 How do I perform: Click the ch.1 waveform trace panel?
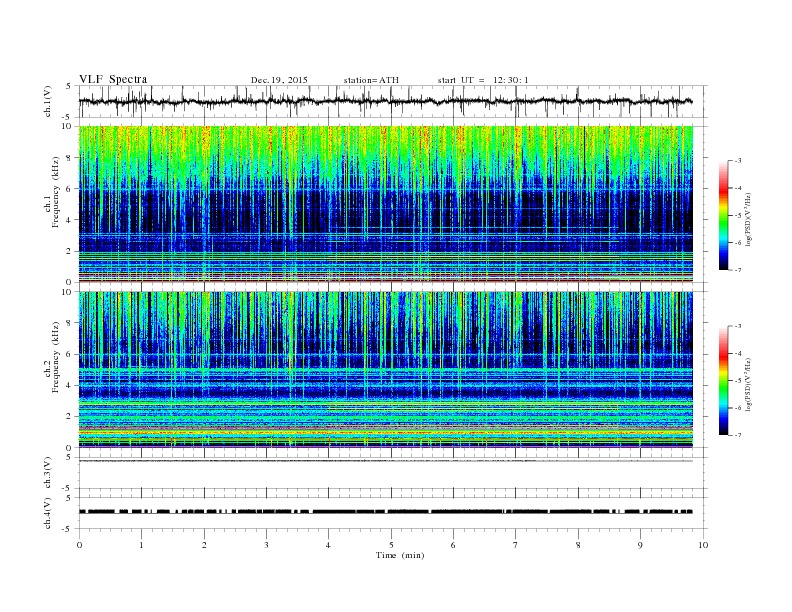click(393, 101)
